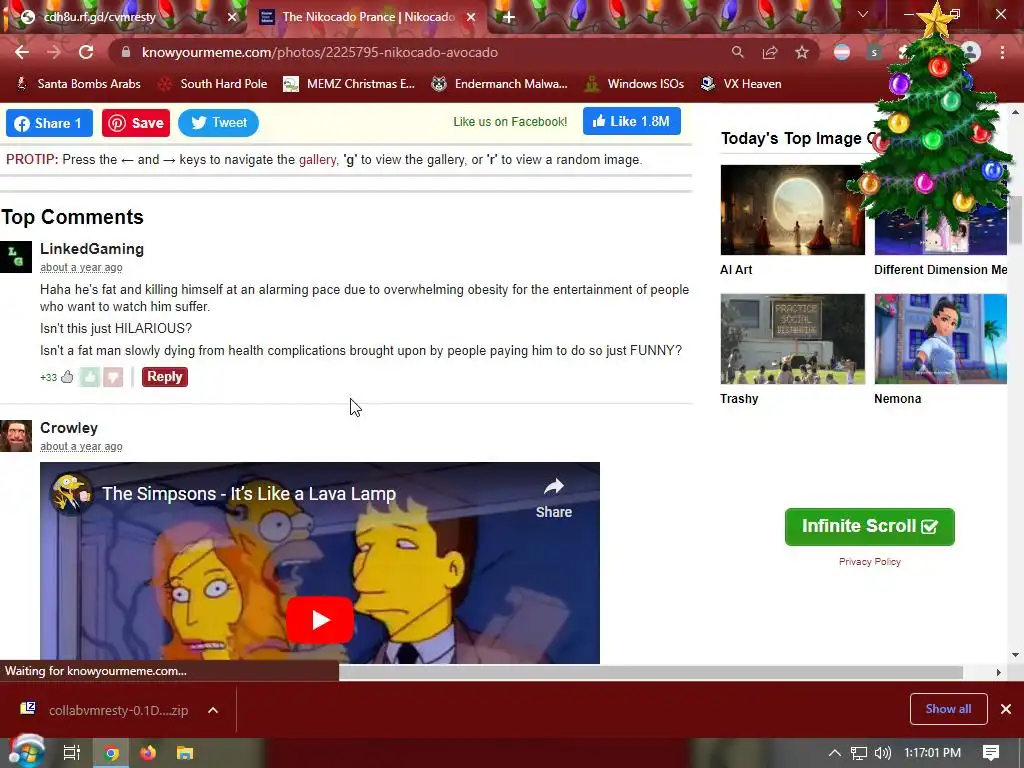Image resolution: width=1024 pixels, height=768 pixels.
Task: Click the Facebook Like 1.8M button
Action: tap(632, 121)
